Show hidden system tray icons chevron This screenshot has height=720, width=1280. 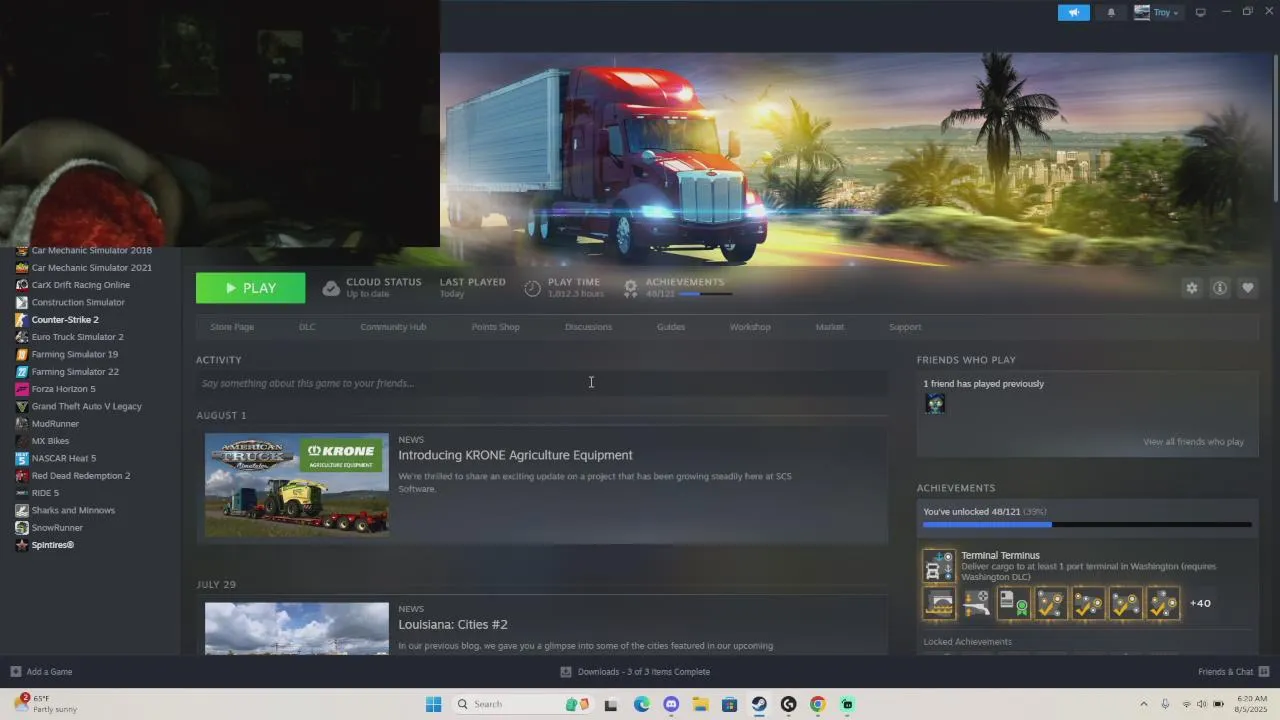point(1144,704)
